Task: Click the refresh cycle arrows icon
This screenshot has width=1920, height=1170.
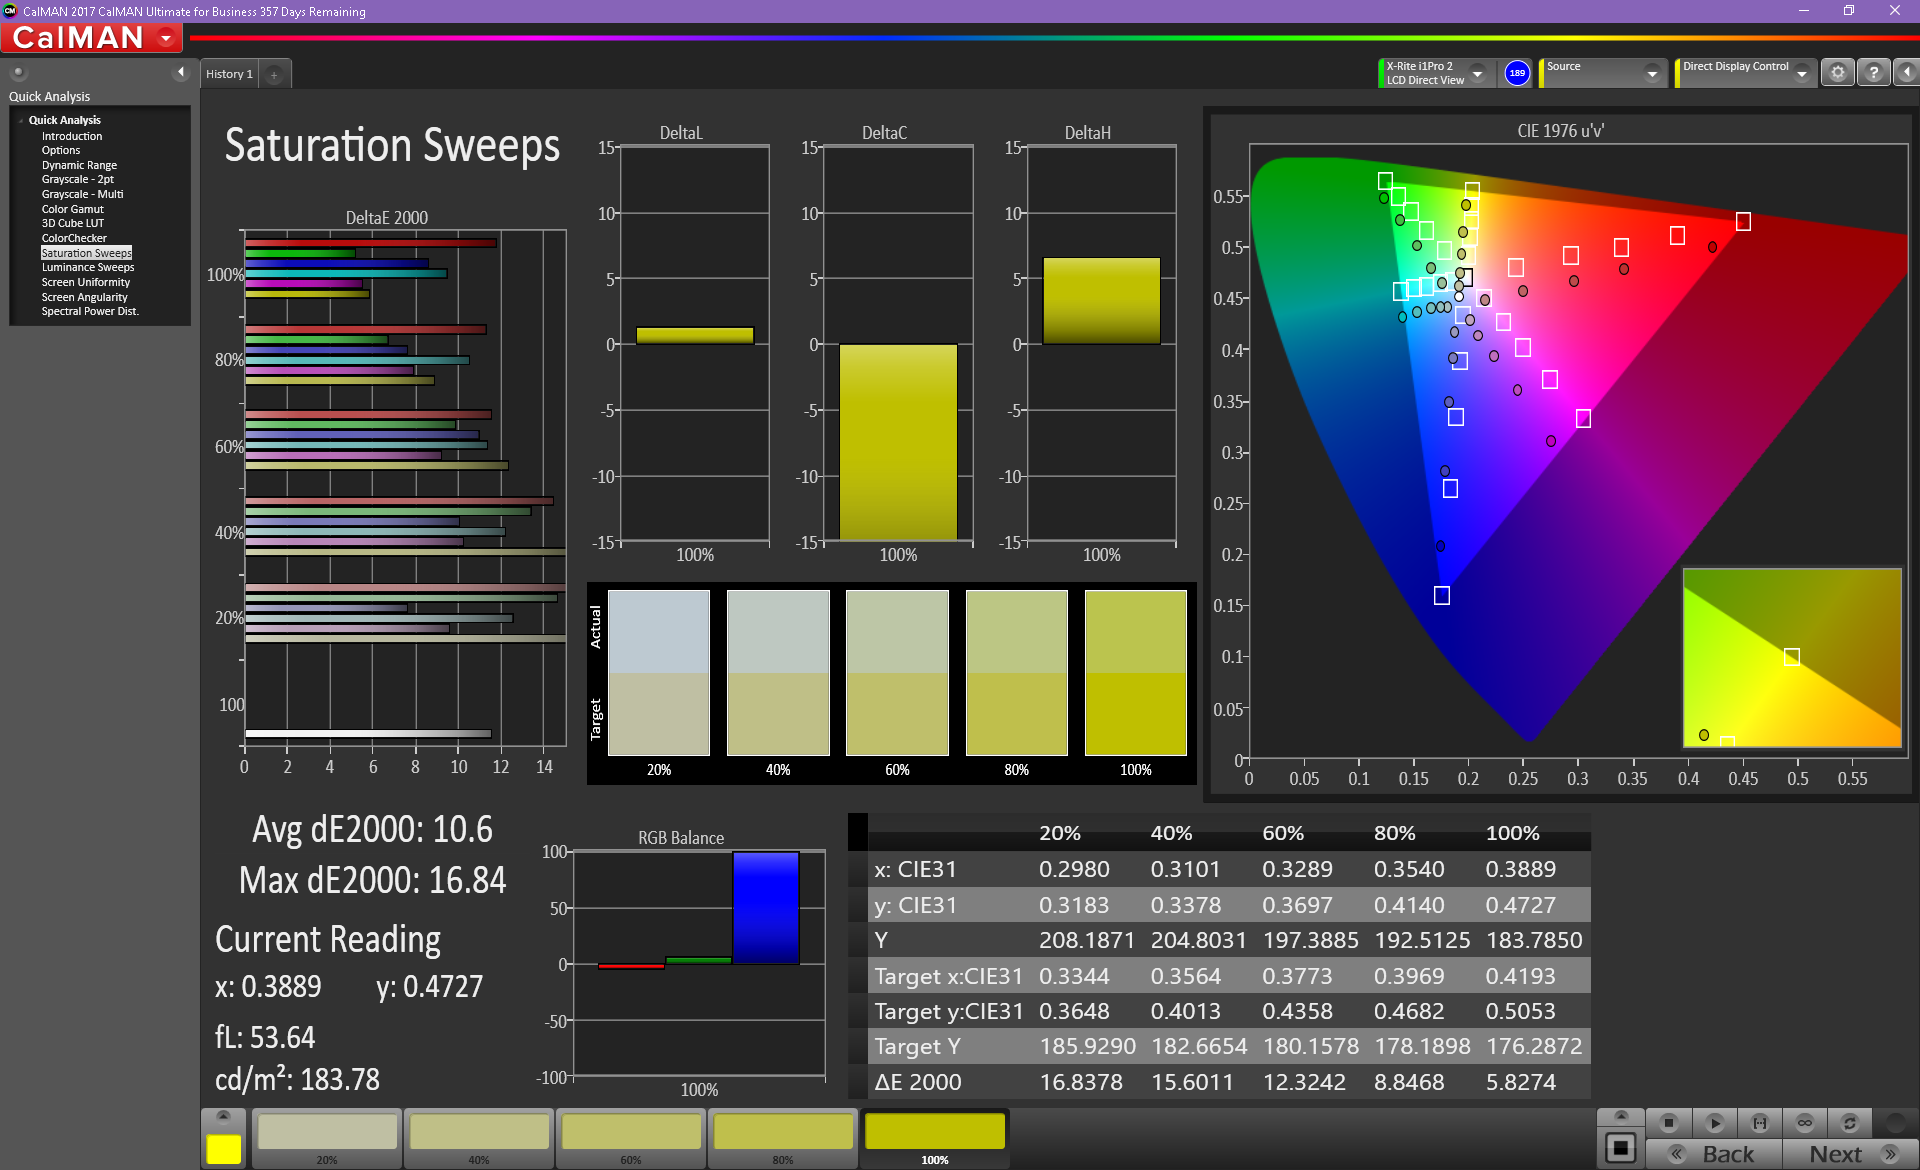Action: click(1850, 1123)
